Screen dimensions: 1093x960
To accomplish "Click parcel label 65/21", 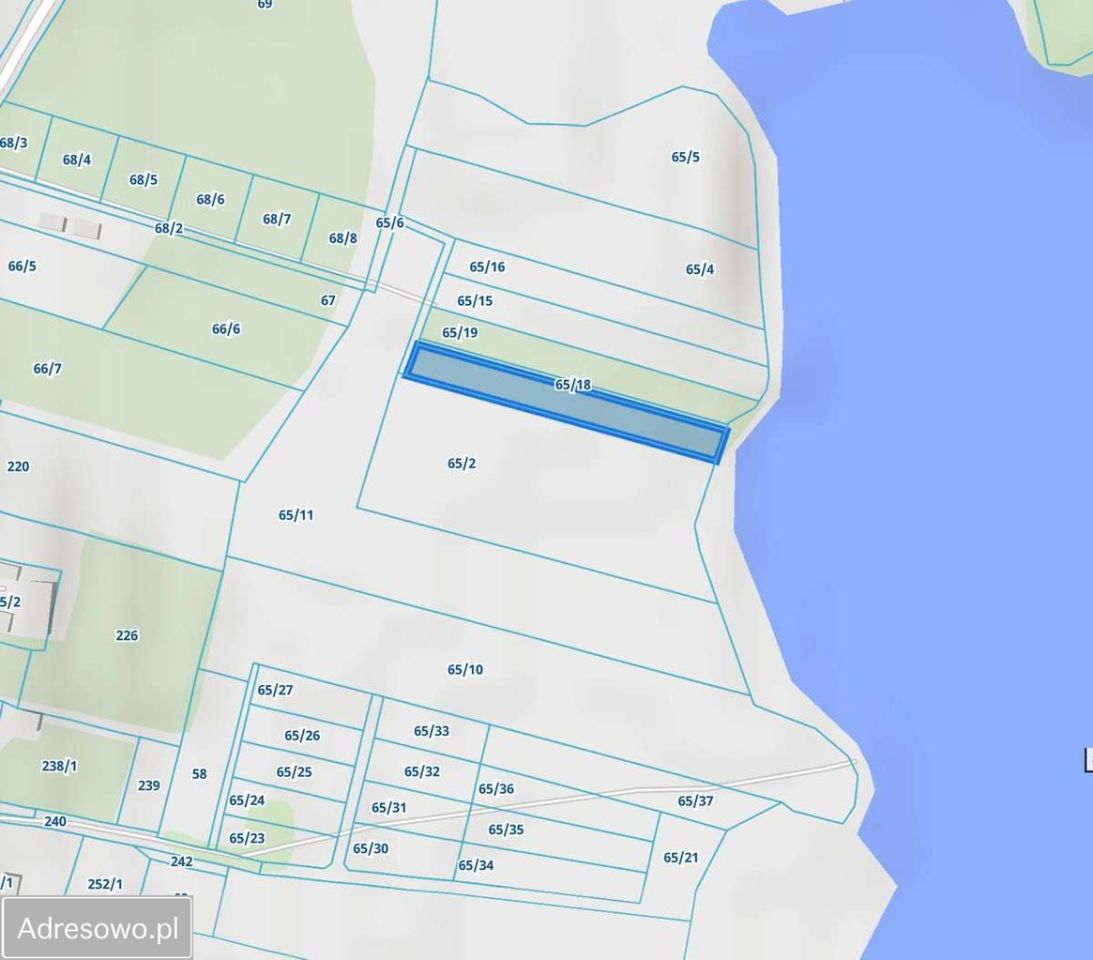I will [680, 858].
